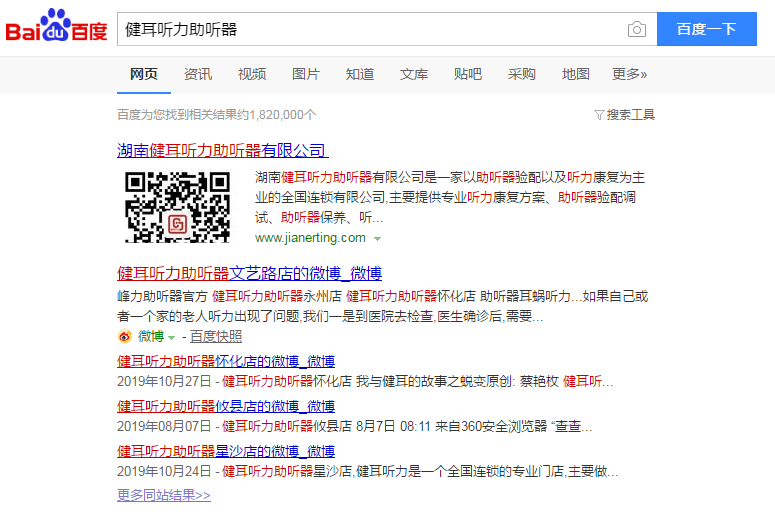Open the 贴吧 tab
The image size is (775, 521).
tap(468, 74)
